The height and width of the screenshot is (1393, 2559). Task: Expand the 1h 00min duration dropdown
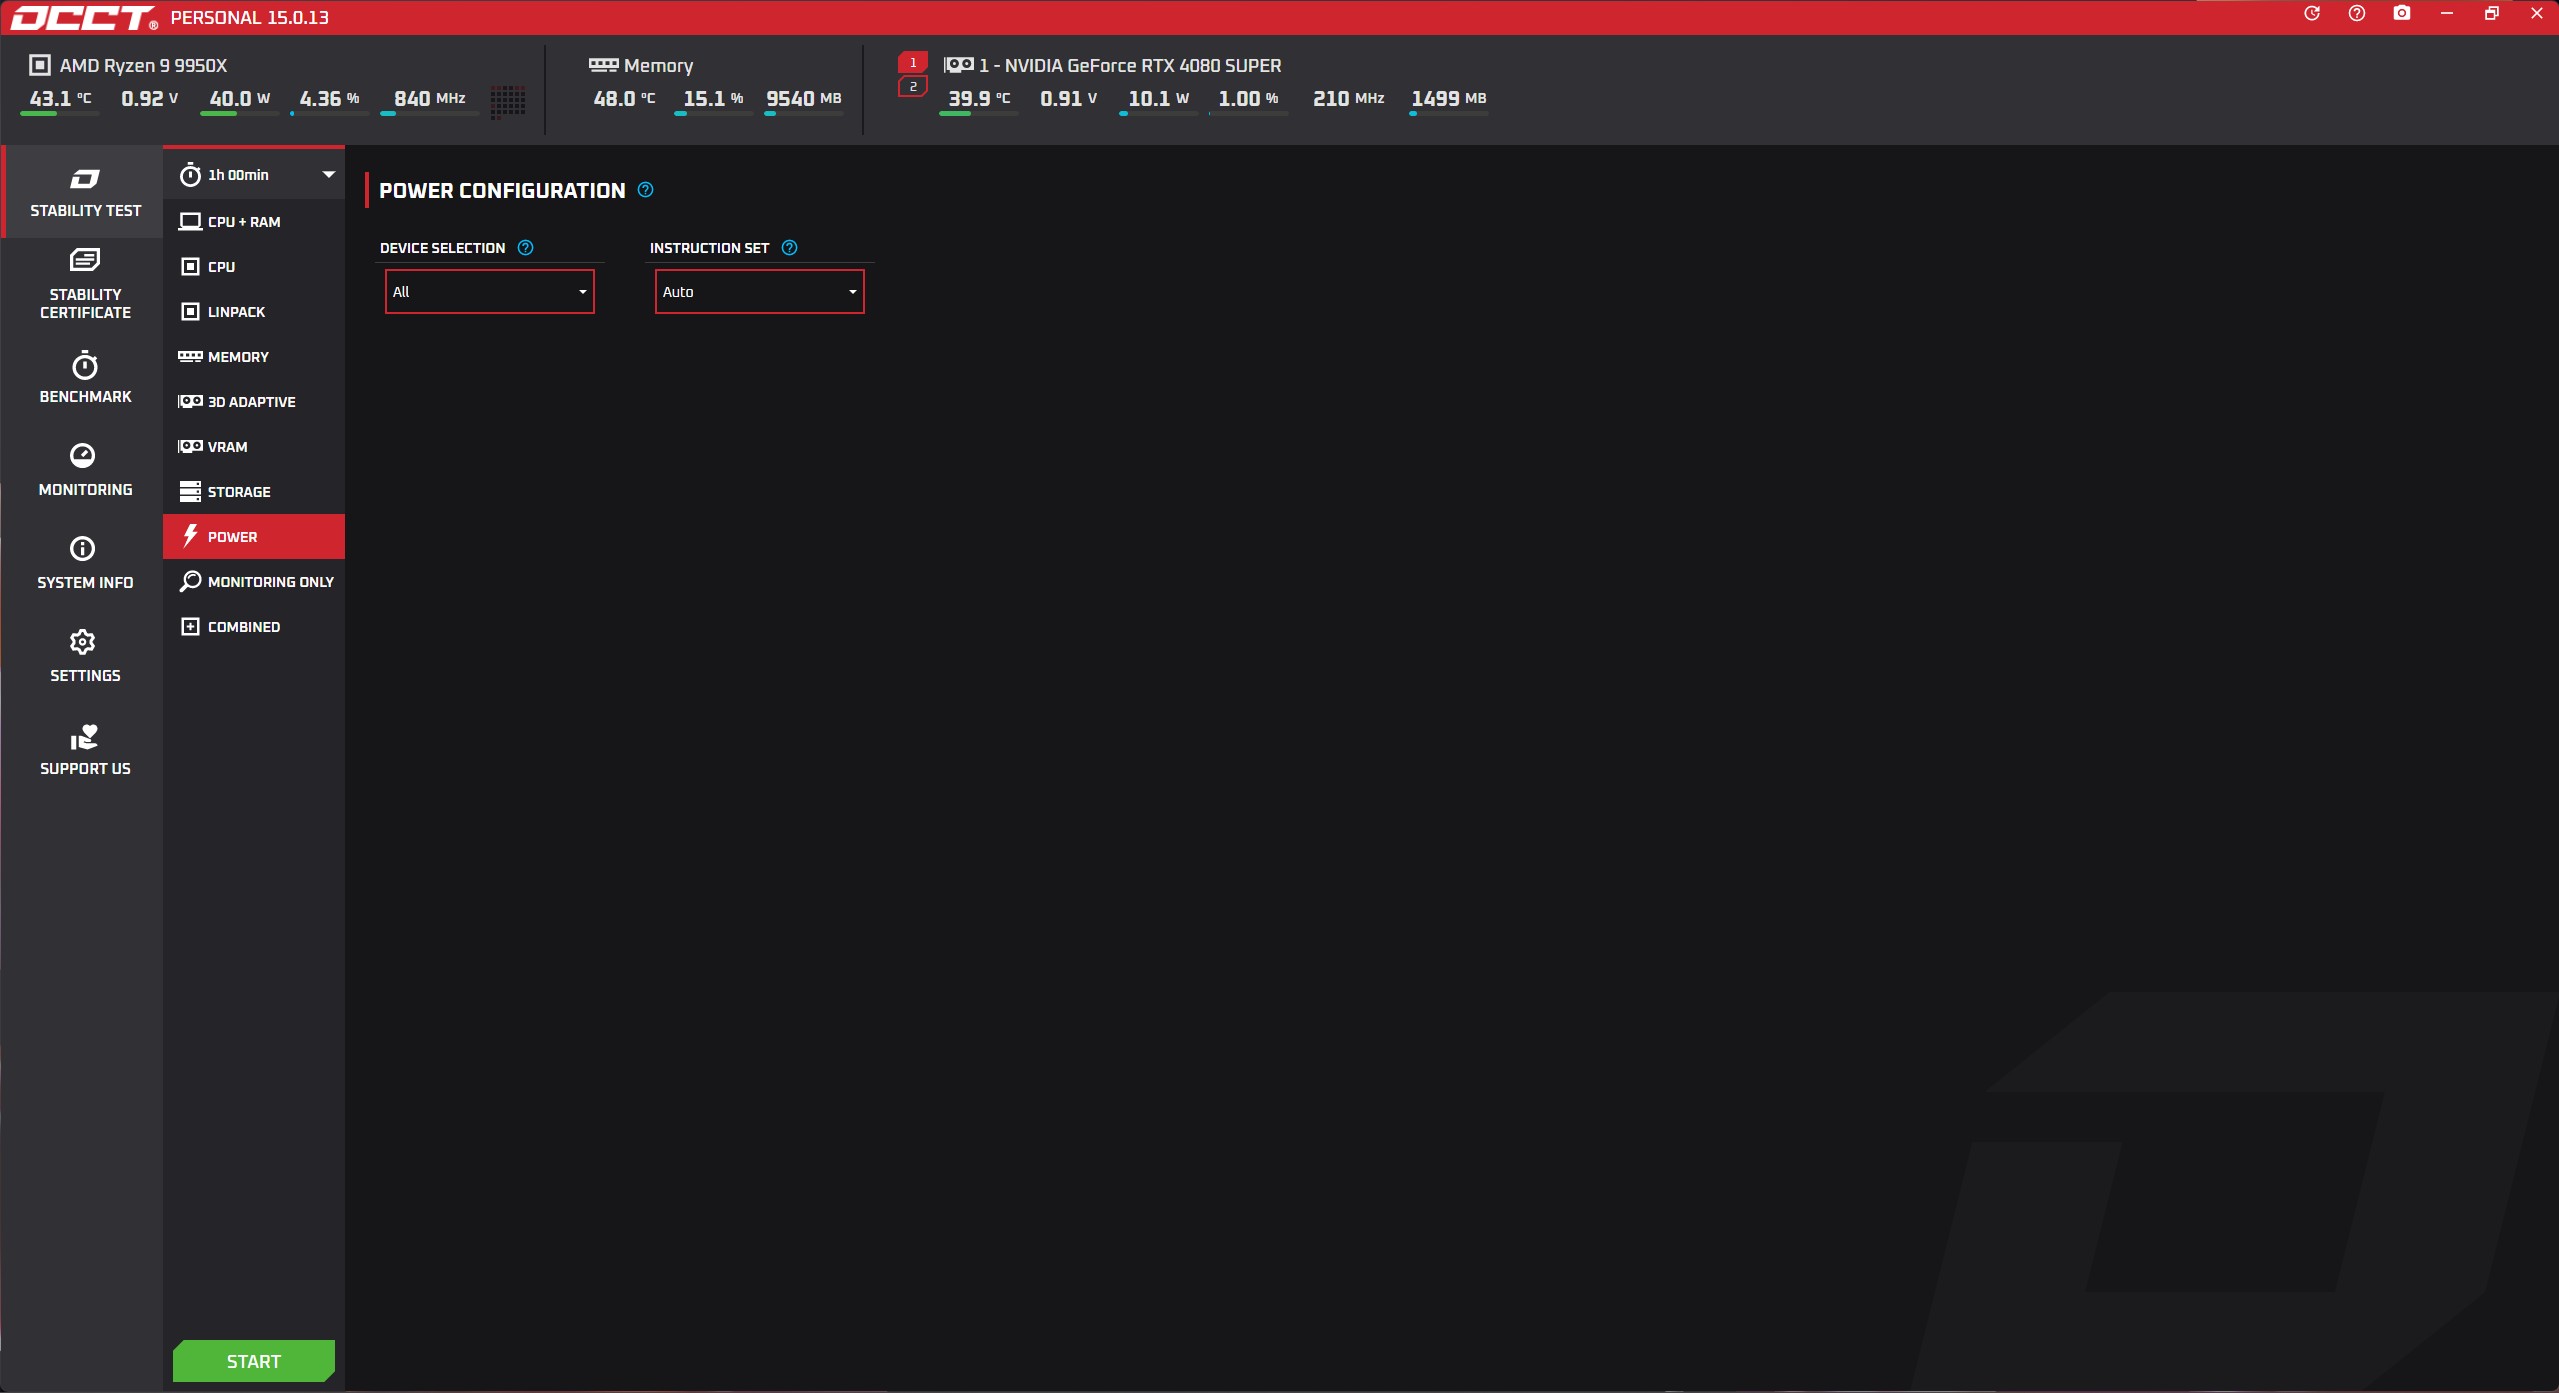point(328,175)
